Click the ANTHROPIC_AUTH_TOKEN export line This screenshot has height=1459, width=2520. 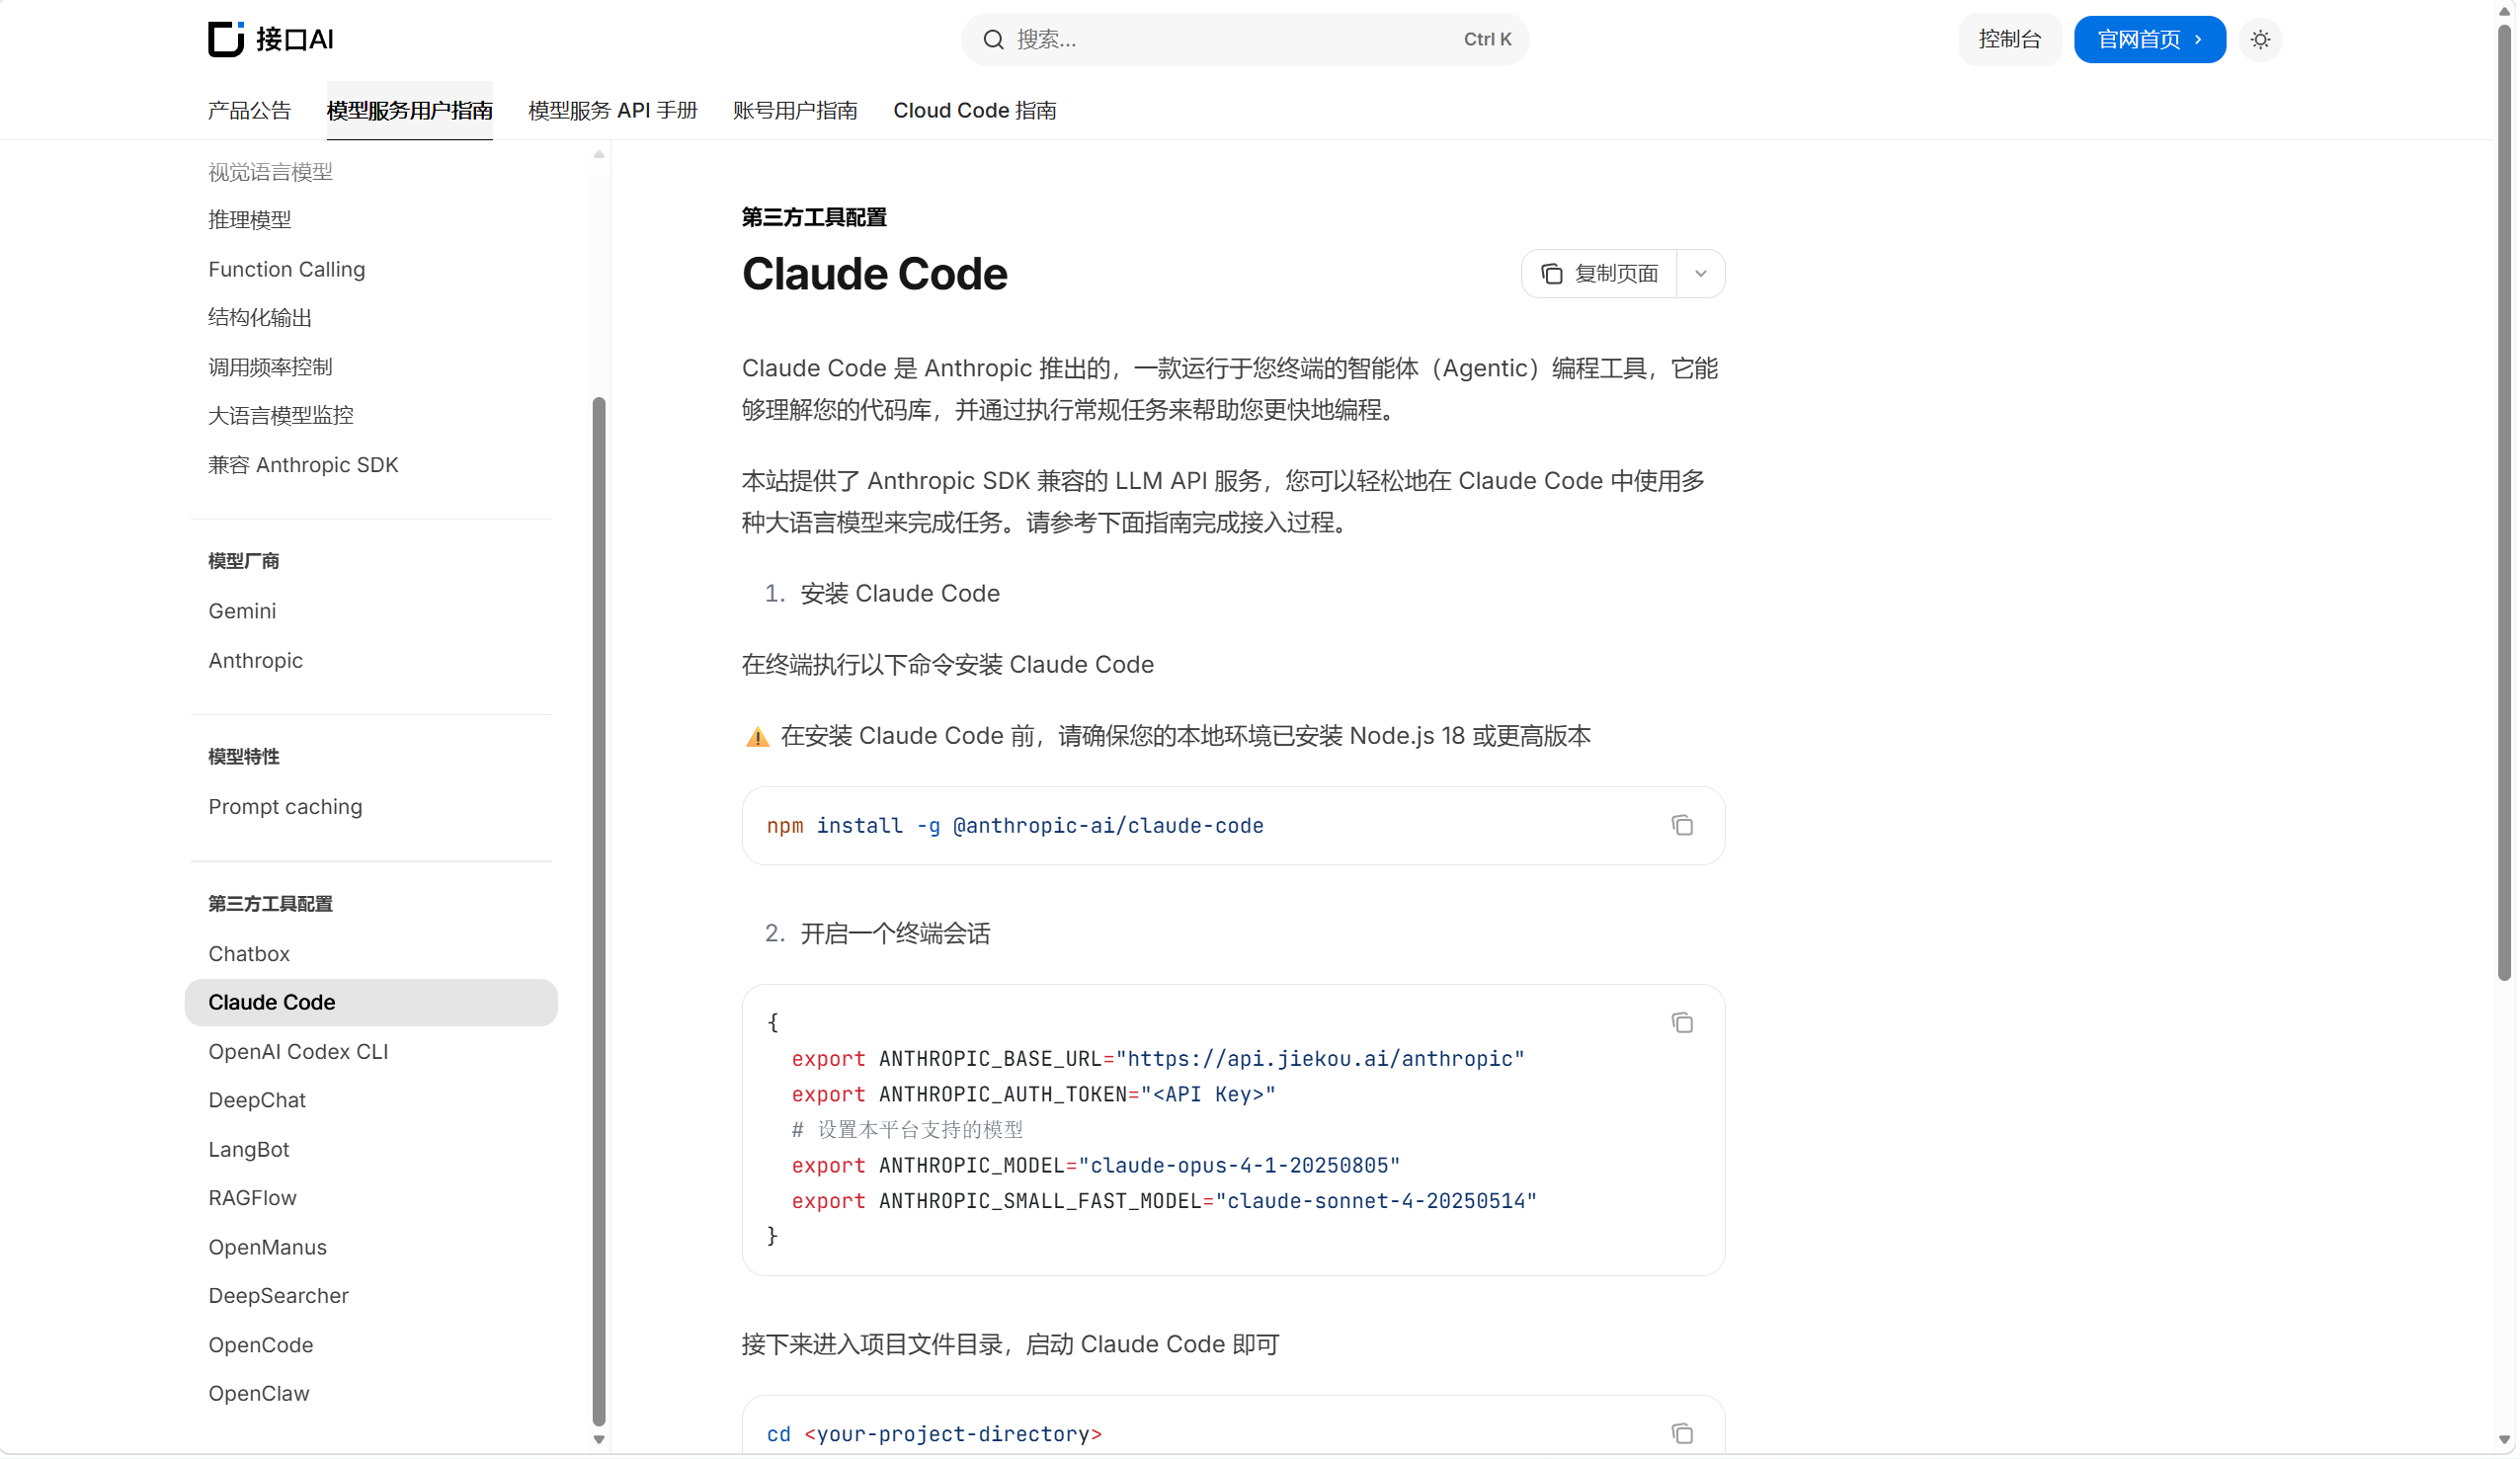pyautogui.click(x=1035, y=1095)
